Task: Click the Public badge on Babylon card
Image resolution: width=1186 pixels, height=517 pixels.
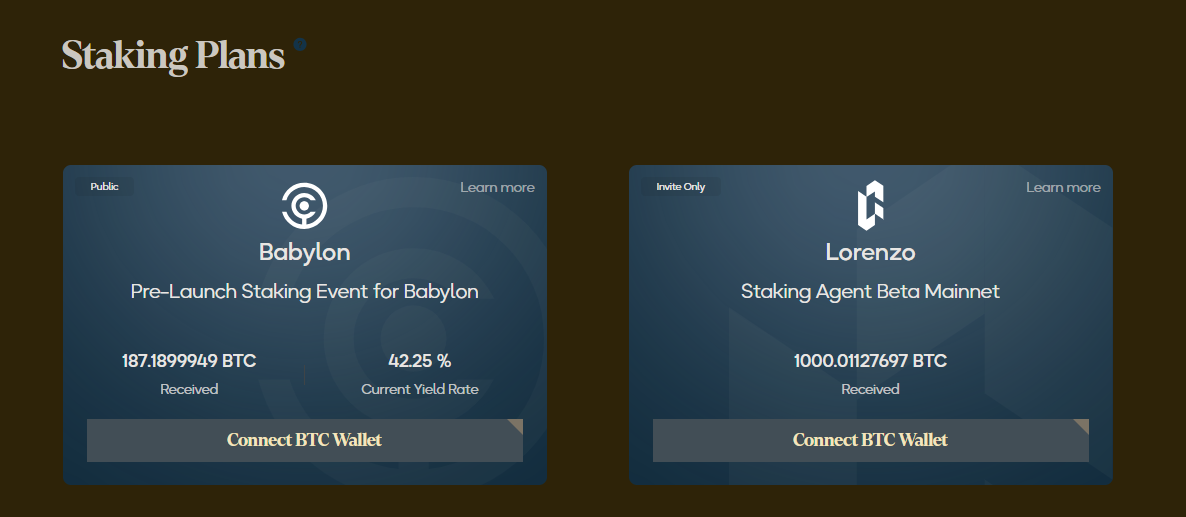Action: pos(104,187)
